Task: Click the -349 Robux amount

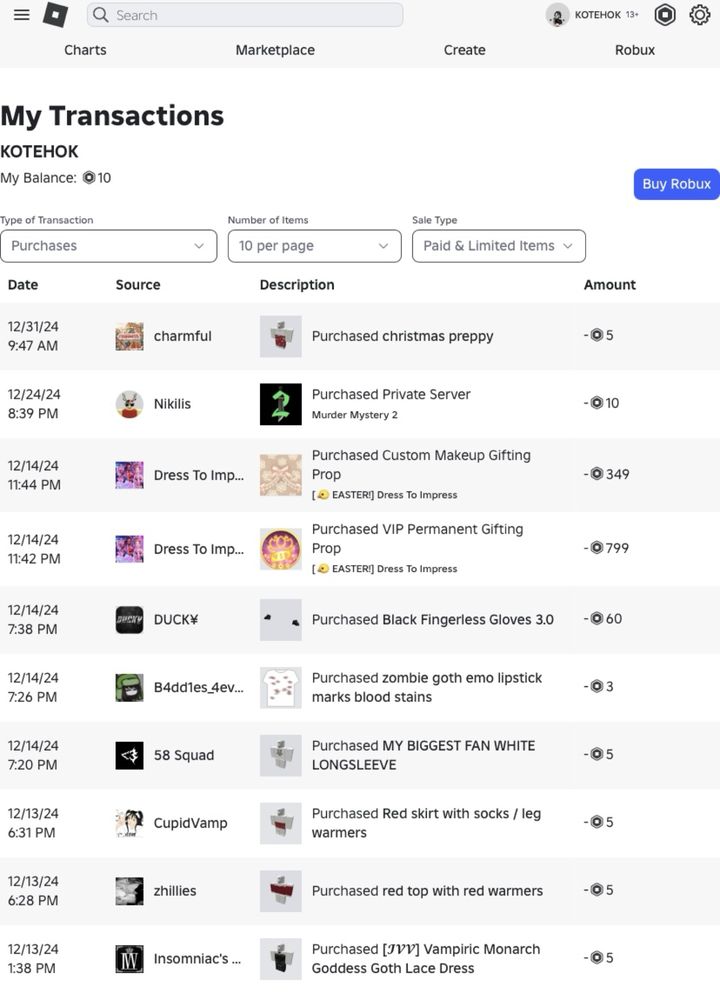Action: pyautogui.click(x=606, y=474)
